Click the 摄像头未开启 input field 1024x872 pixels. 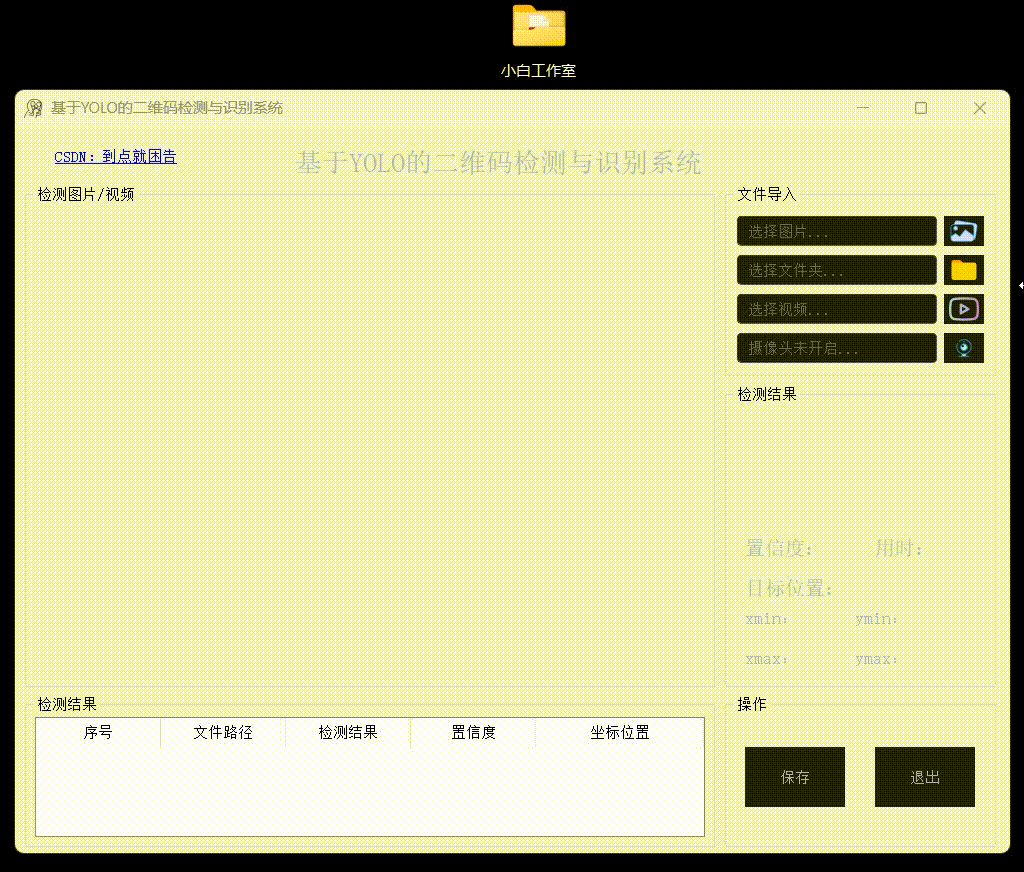tap(836, 347)
